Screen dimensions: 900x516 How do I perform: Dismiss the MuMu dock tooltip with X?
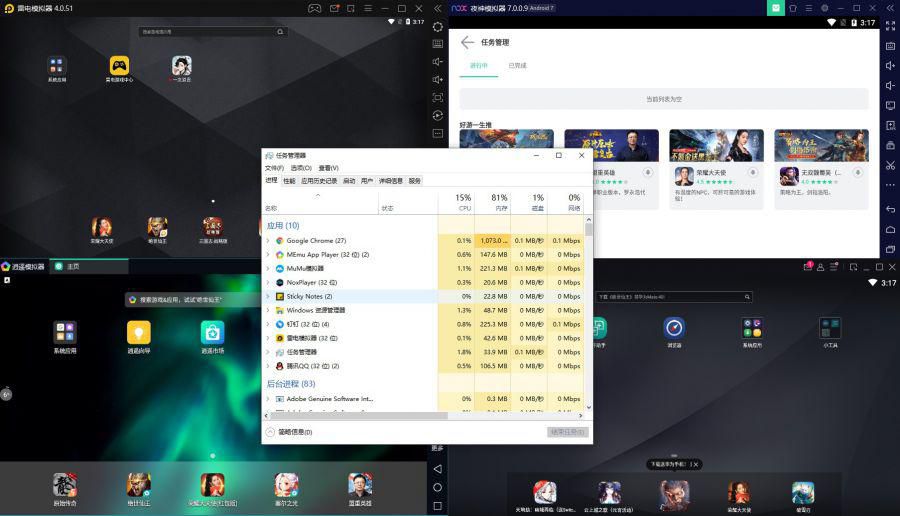coord(696,464)
